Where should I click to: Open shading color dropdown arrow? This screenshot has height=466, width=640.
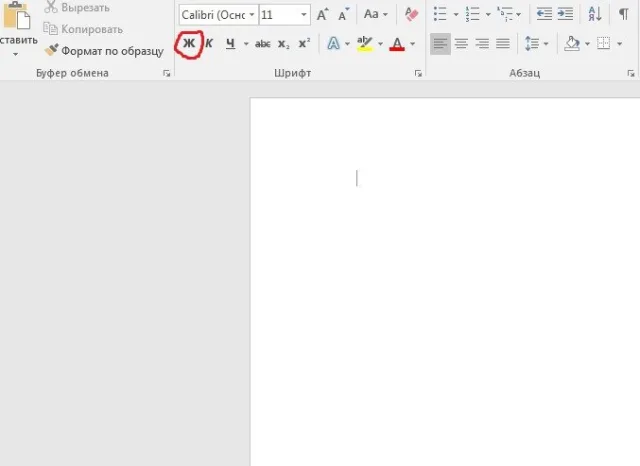point(587,44)
